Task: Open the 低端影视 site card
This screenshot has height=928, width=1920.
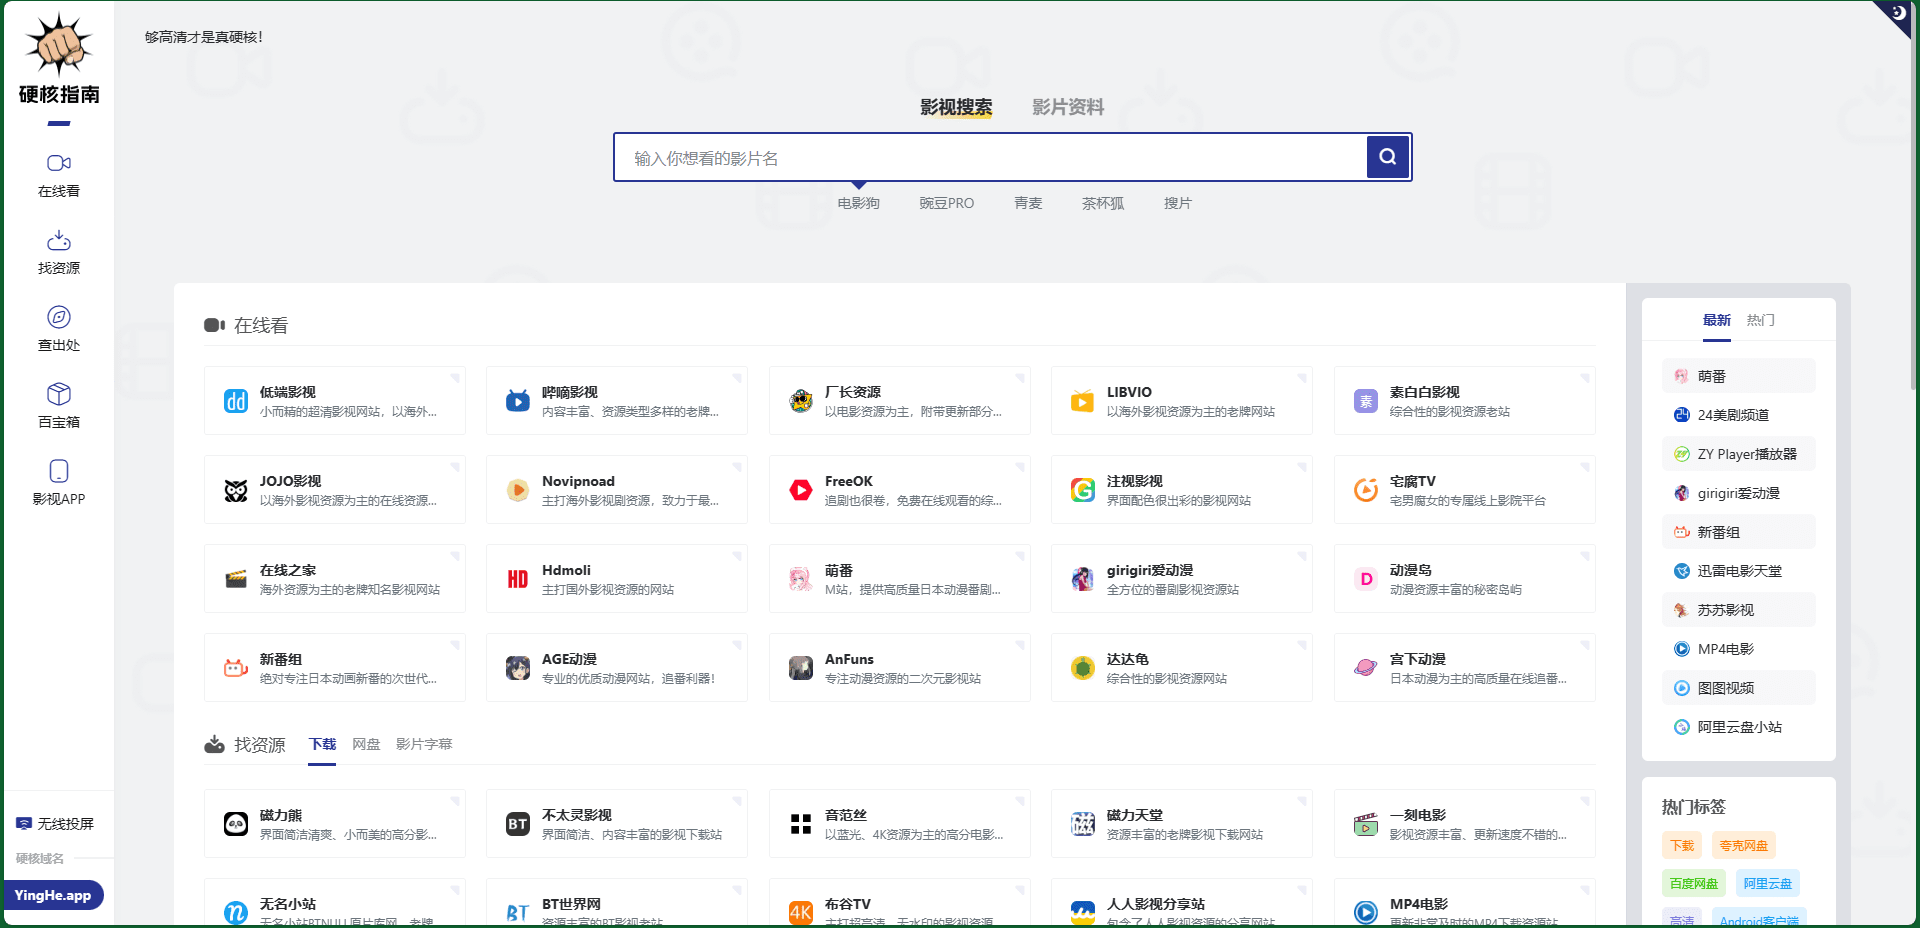Action: (334, 400)
